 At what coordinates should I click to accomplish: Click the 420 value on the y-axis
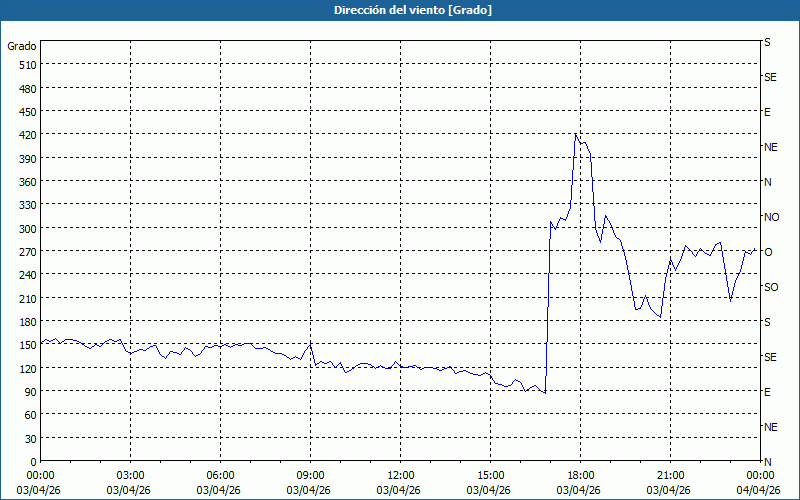25,135
